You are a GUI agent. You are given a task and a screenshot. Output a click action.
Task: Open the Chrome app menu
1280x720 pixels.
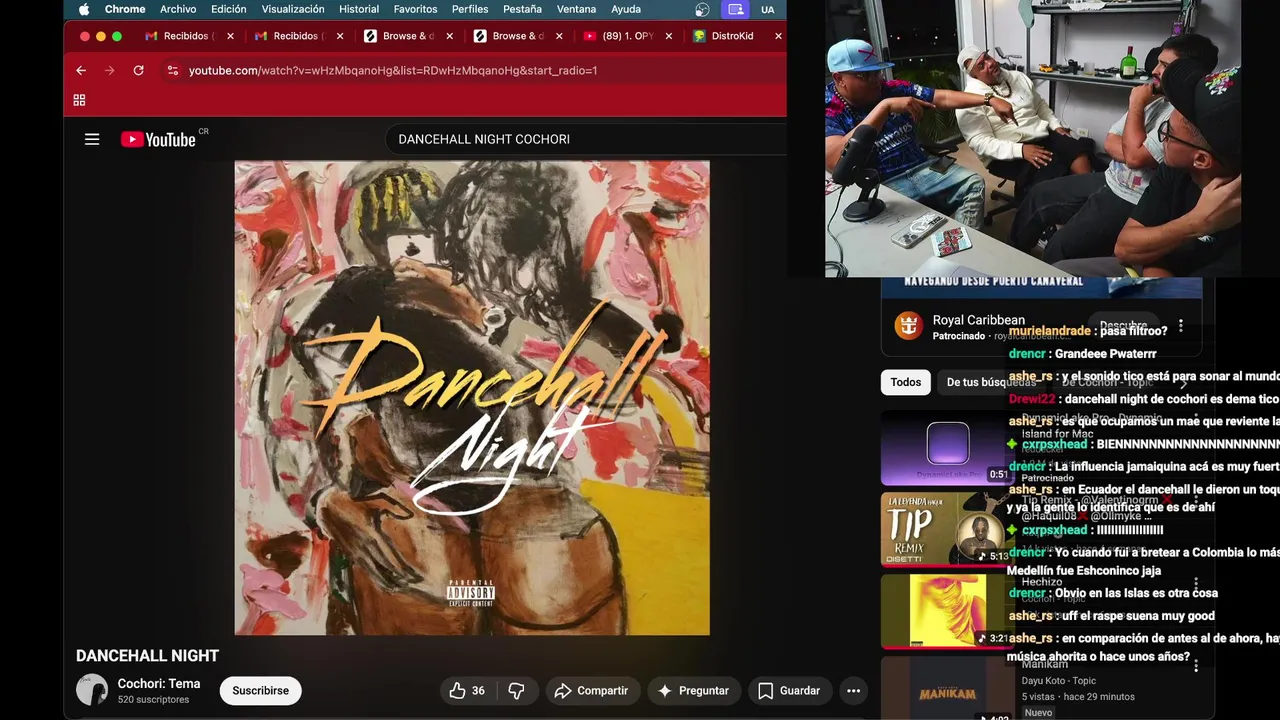[125, 9]
